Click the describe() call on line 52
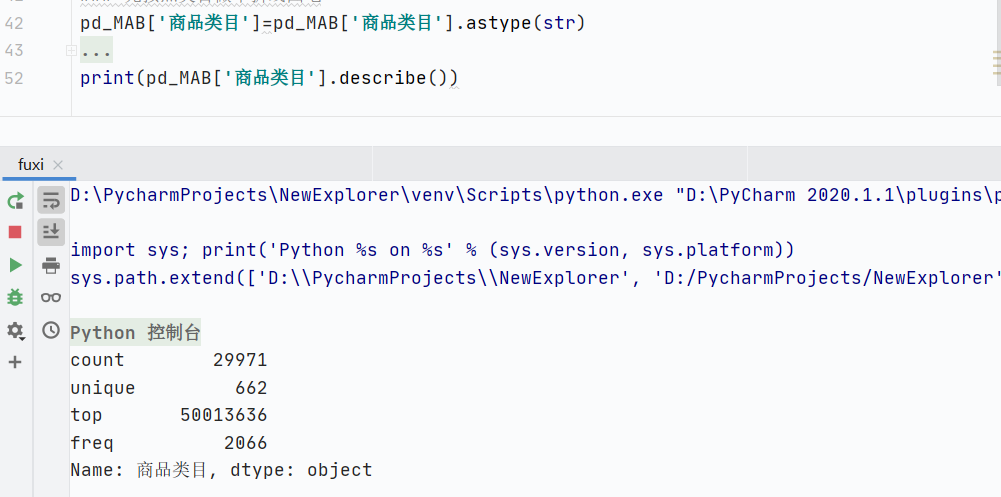The height and width of the screenshot is (497, 1001). [x=397, y=78]
